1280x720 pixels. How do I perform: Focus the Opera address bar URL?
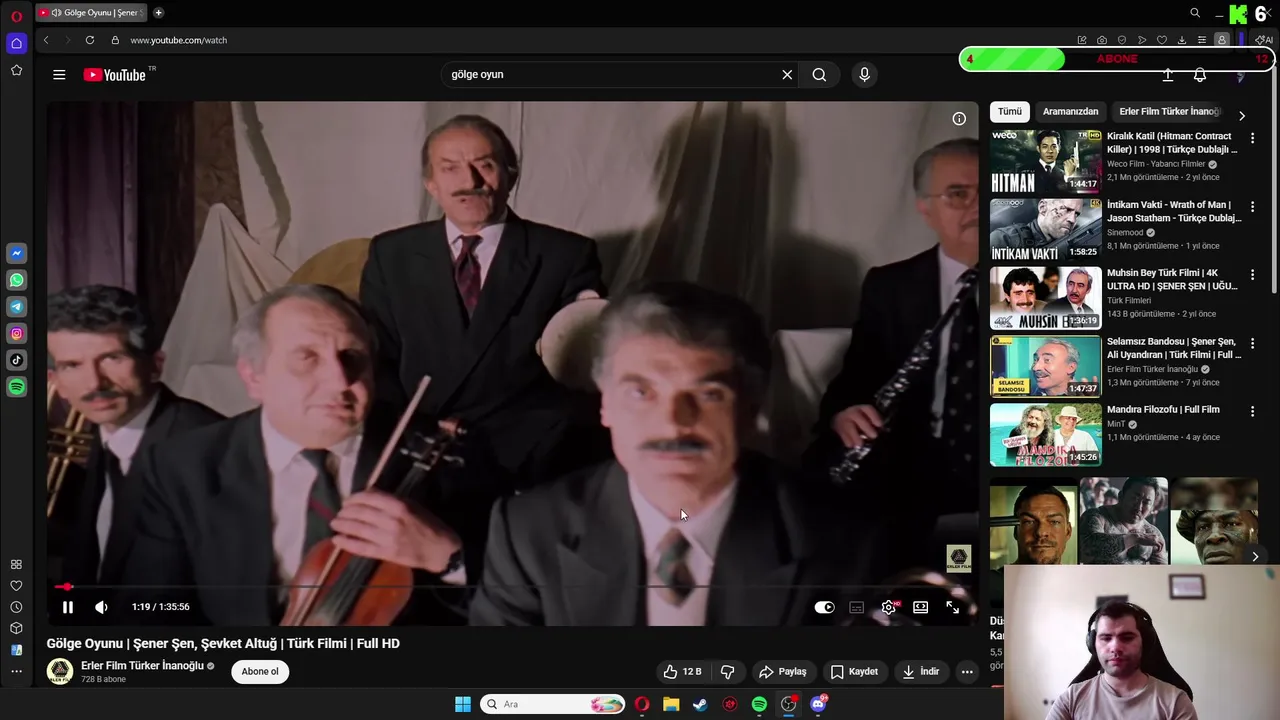(178, 40)
